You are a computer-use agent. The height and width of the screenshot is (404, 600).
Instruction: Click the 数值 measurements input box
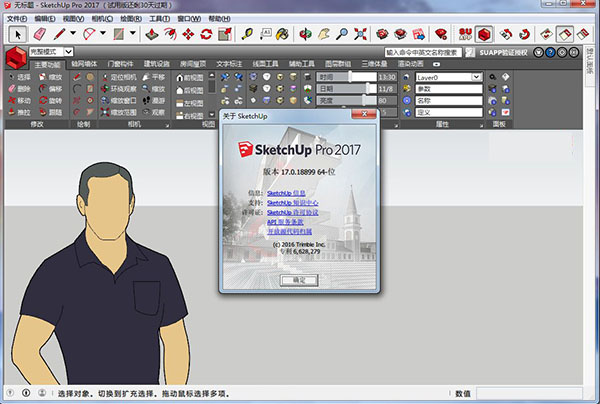(x=529, y=393)
